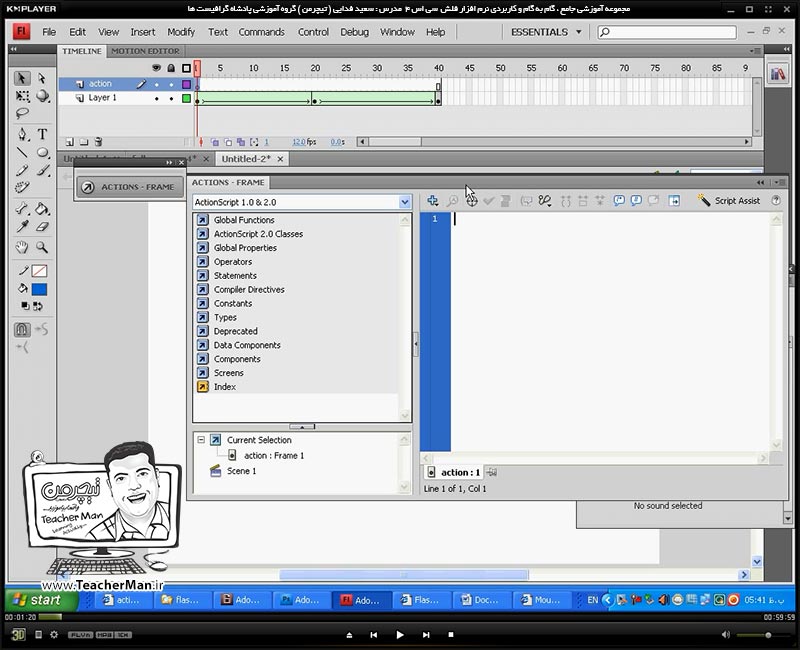Click the ACTIONS - FRAME collapsed panel button
This screenshot has width=800, height=650.
tap(130, 187)
